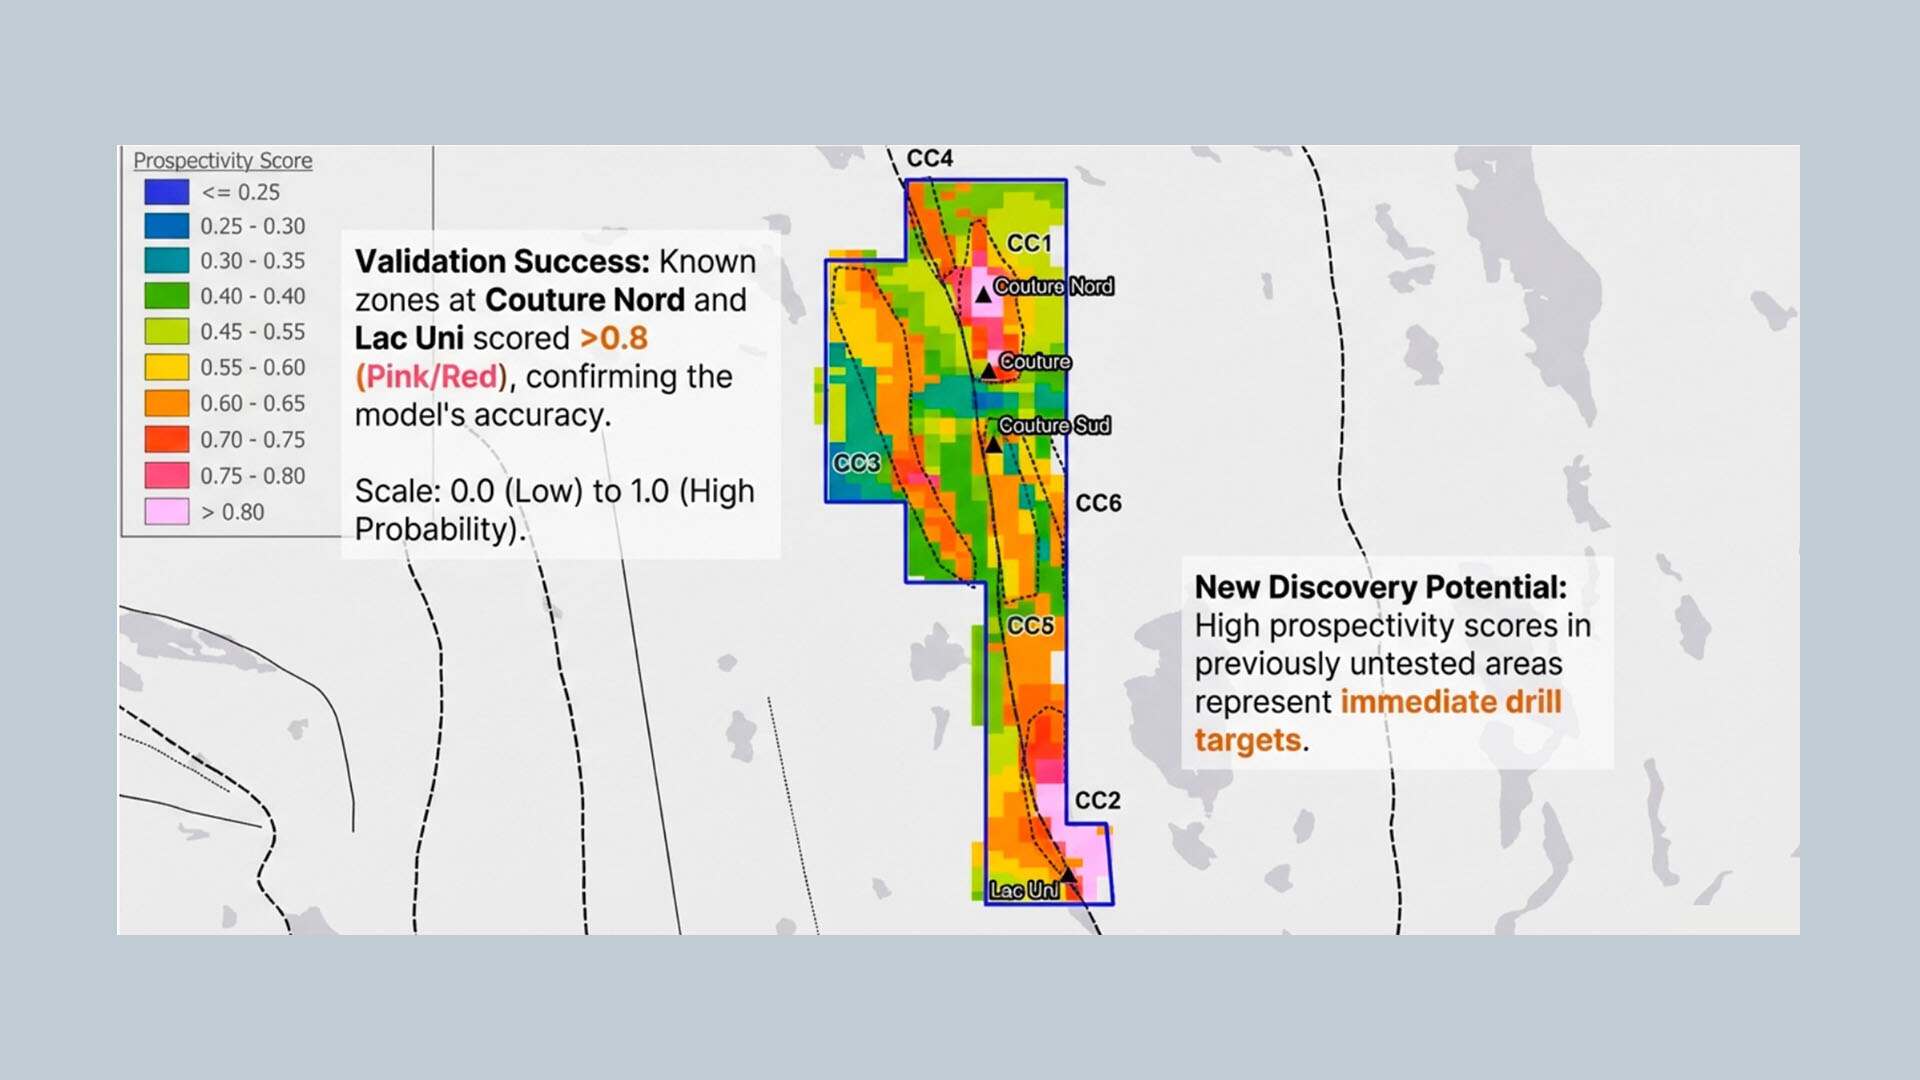Click the CC5 zone label

[1030, 626]
